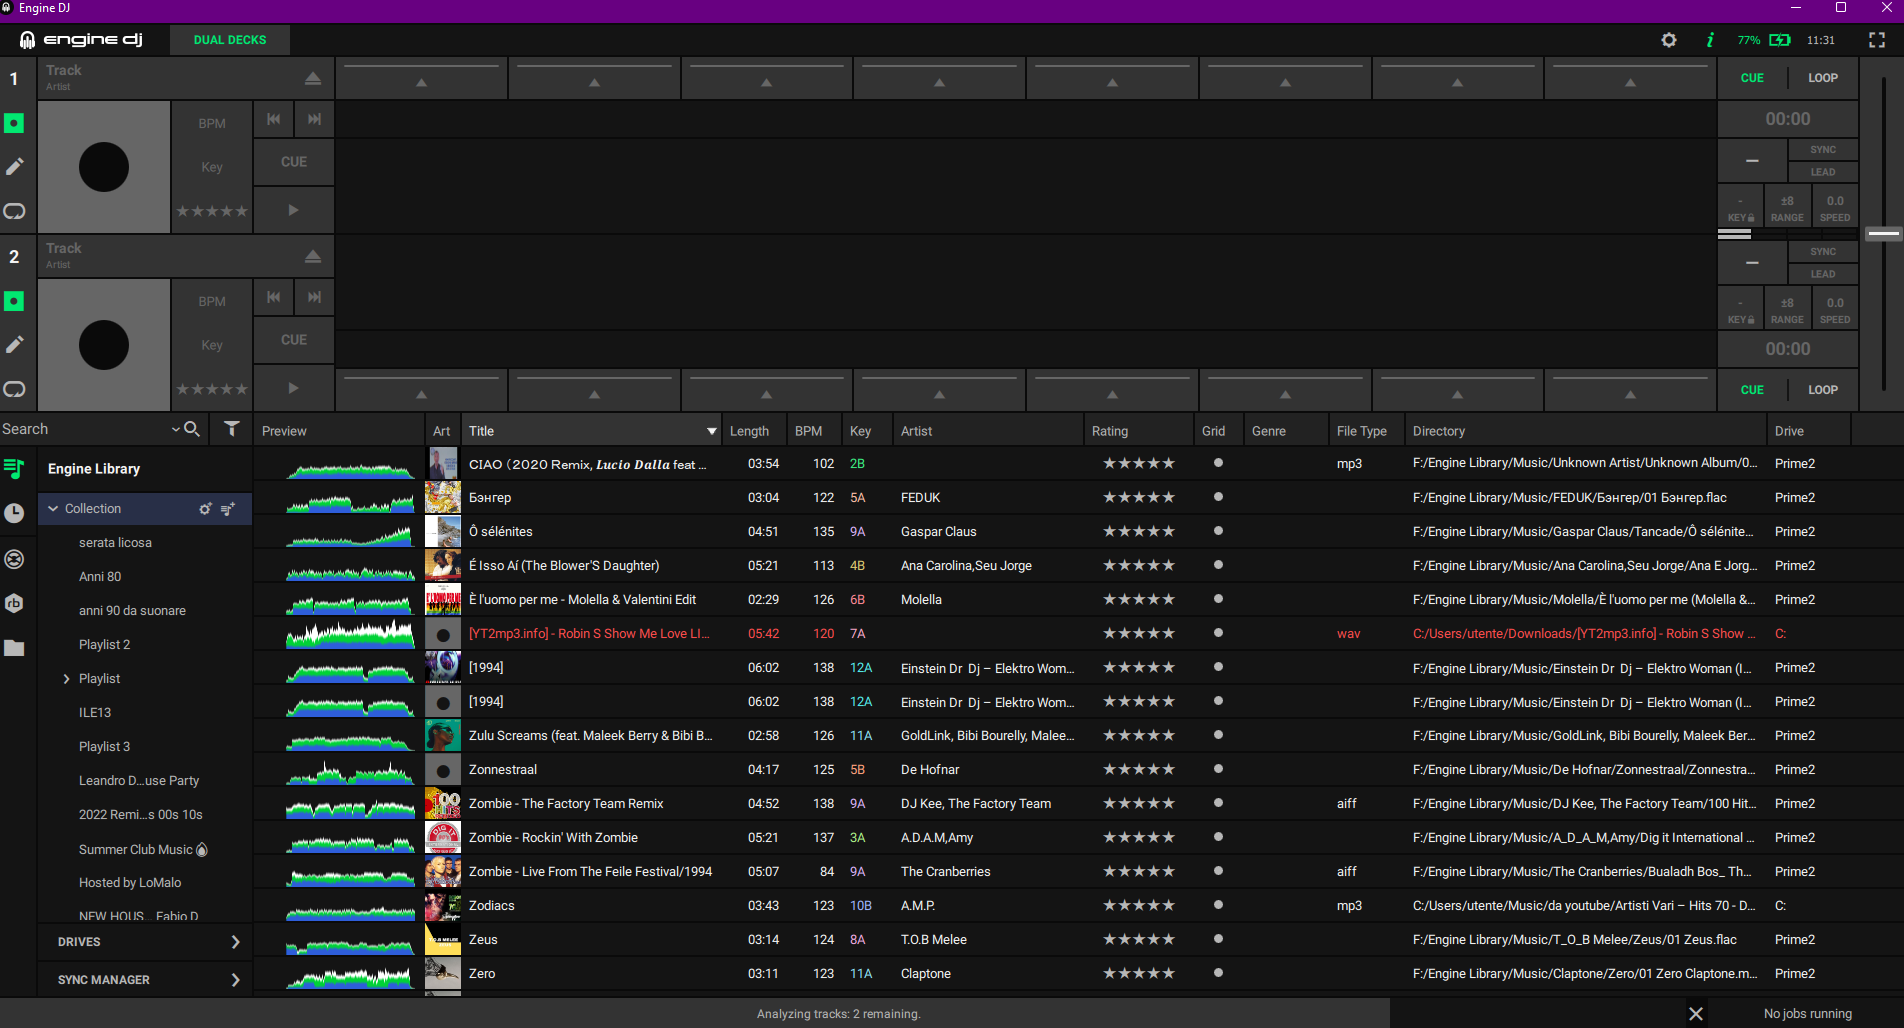Adjust the pitch fader slider
This screenshot has width=1904, height=1028.
(x=1883, y=234)
